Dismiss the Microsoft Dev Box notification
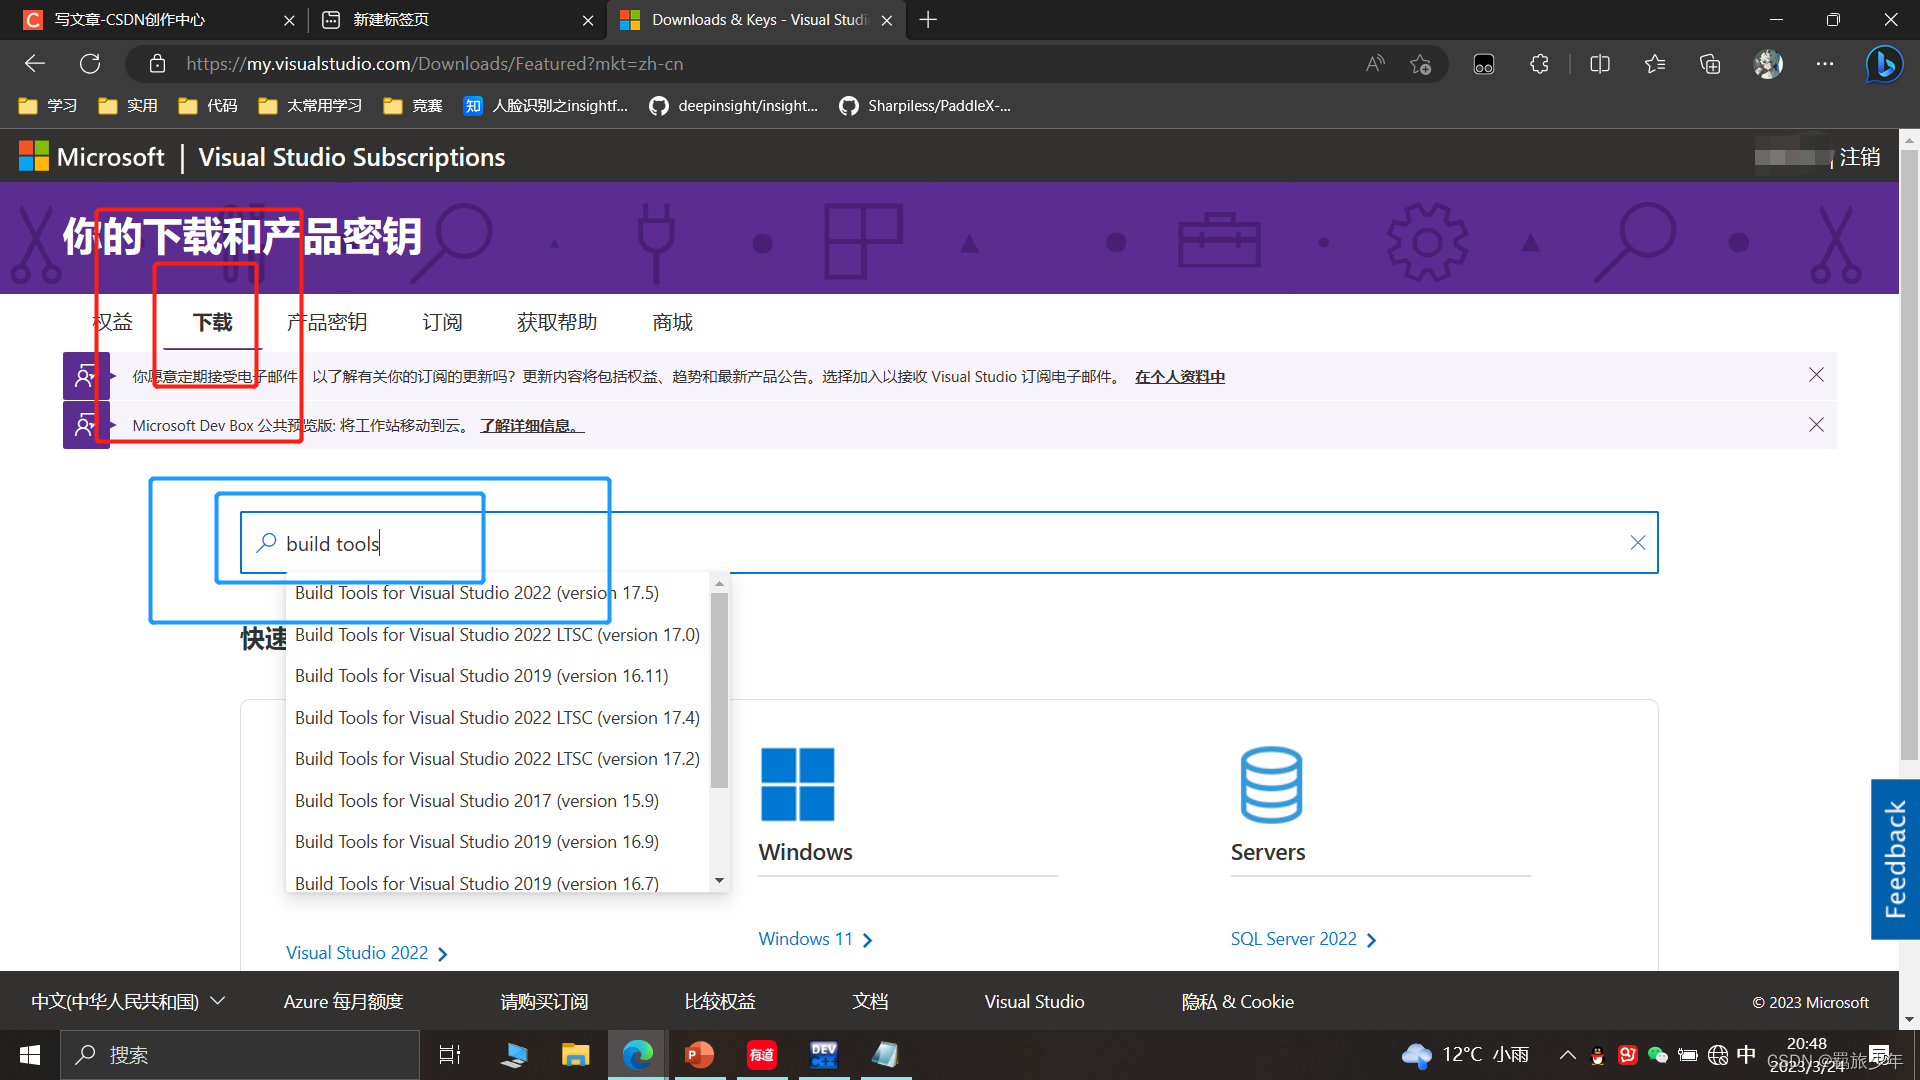Viewport: 1920px width, 1080px height. (x=1816, y=425)
